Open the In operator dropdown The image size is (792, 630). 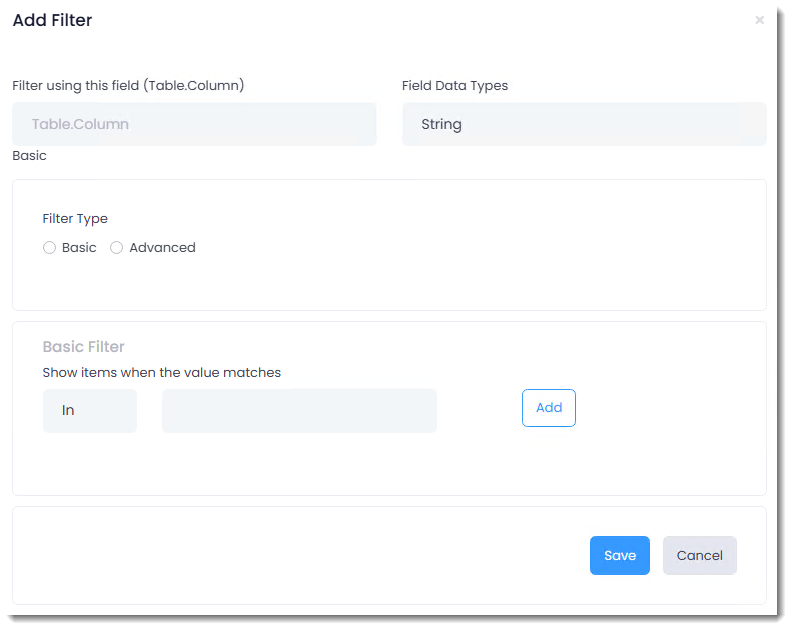coord(89,411)
